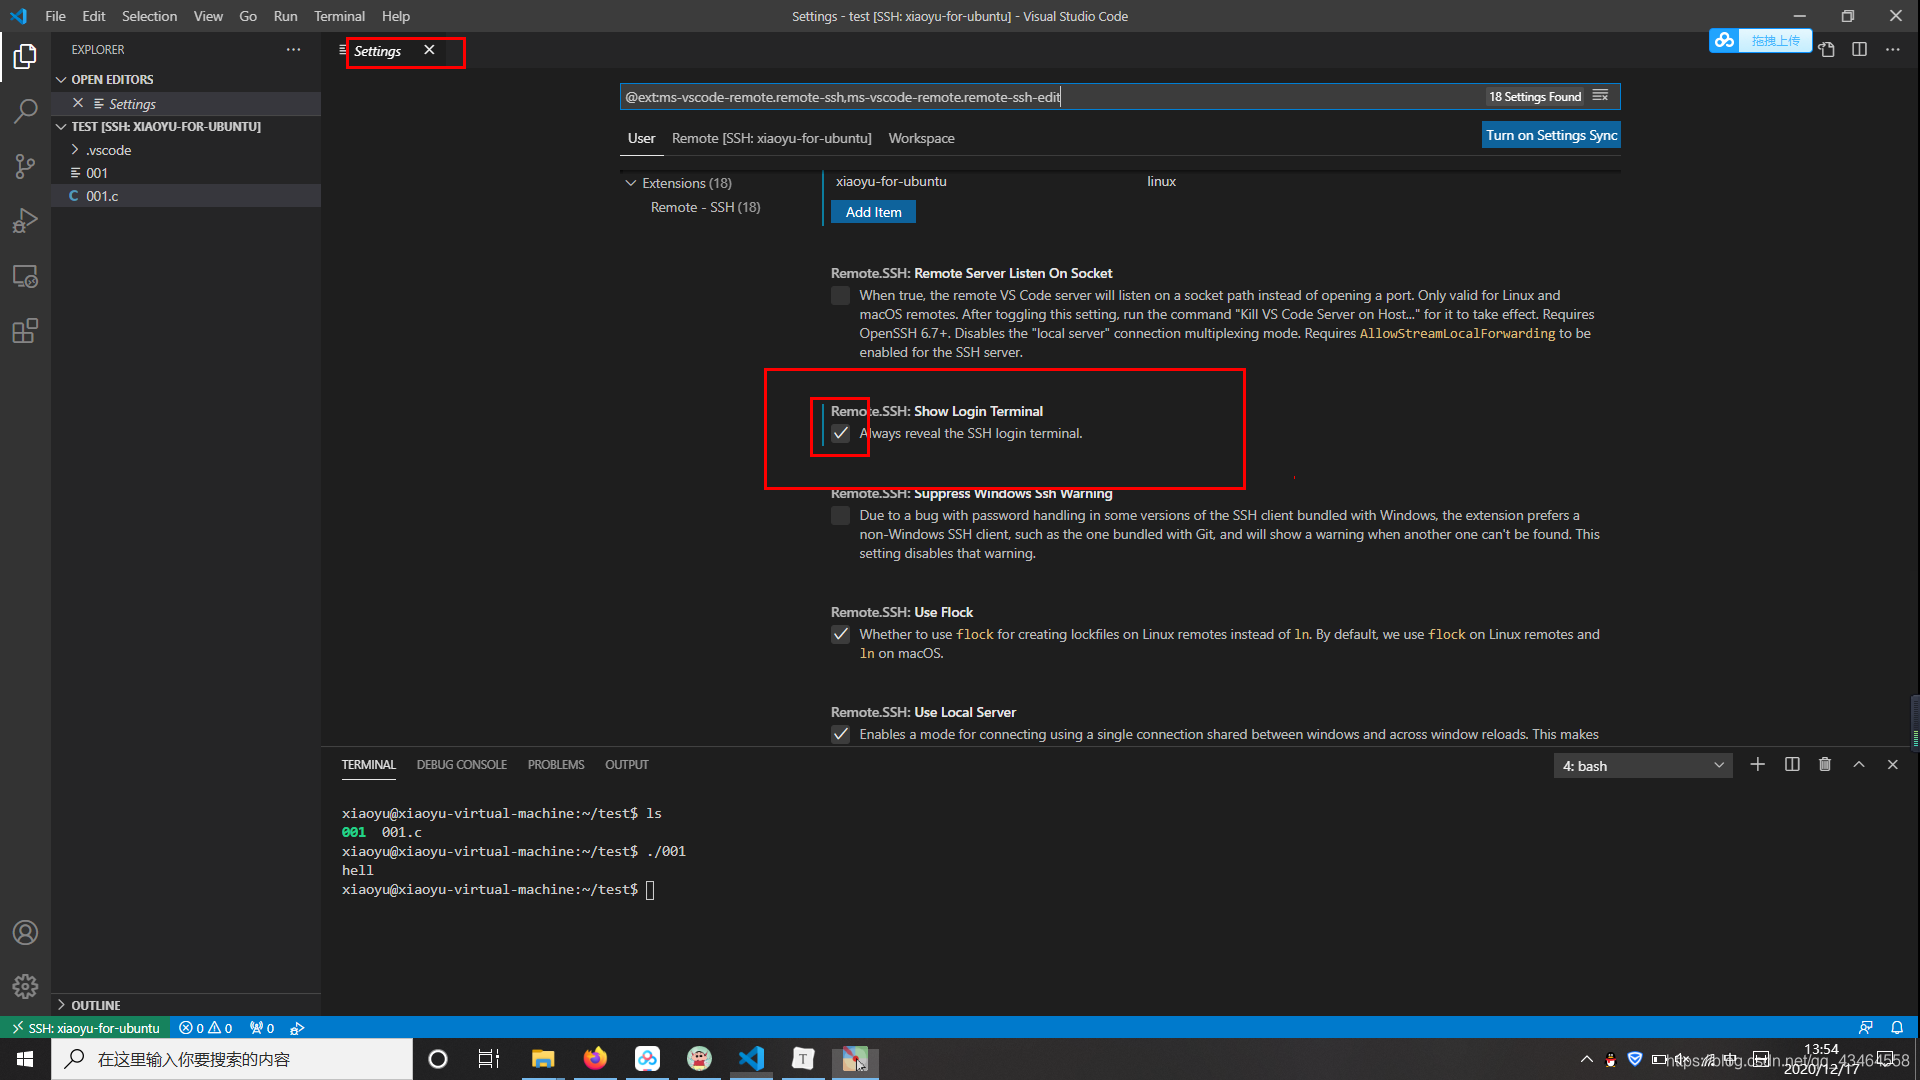
Task: Toggle Remote.SSH Show Login Terminal checkbox
Action: (840, 433)
